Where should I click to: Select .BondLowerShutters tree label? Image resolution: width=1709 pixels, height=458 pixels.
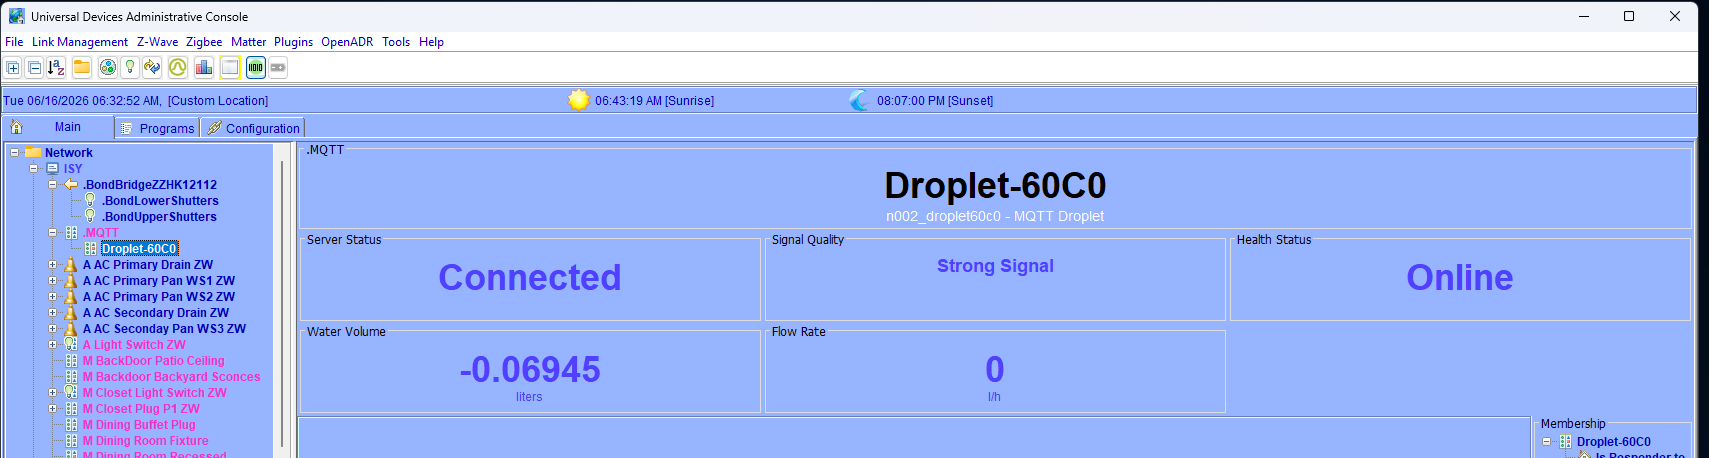160,201
